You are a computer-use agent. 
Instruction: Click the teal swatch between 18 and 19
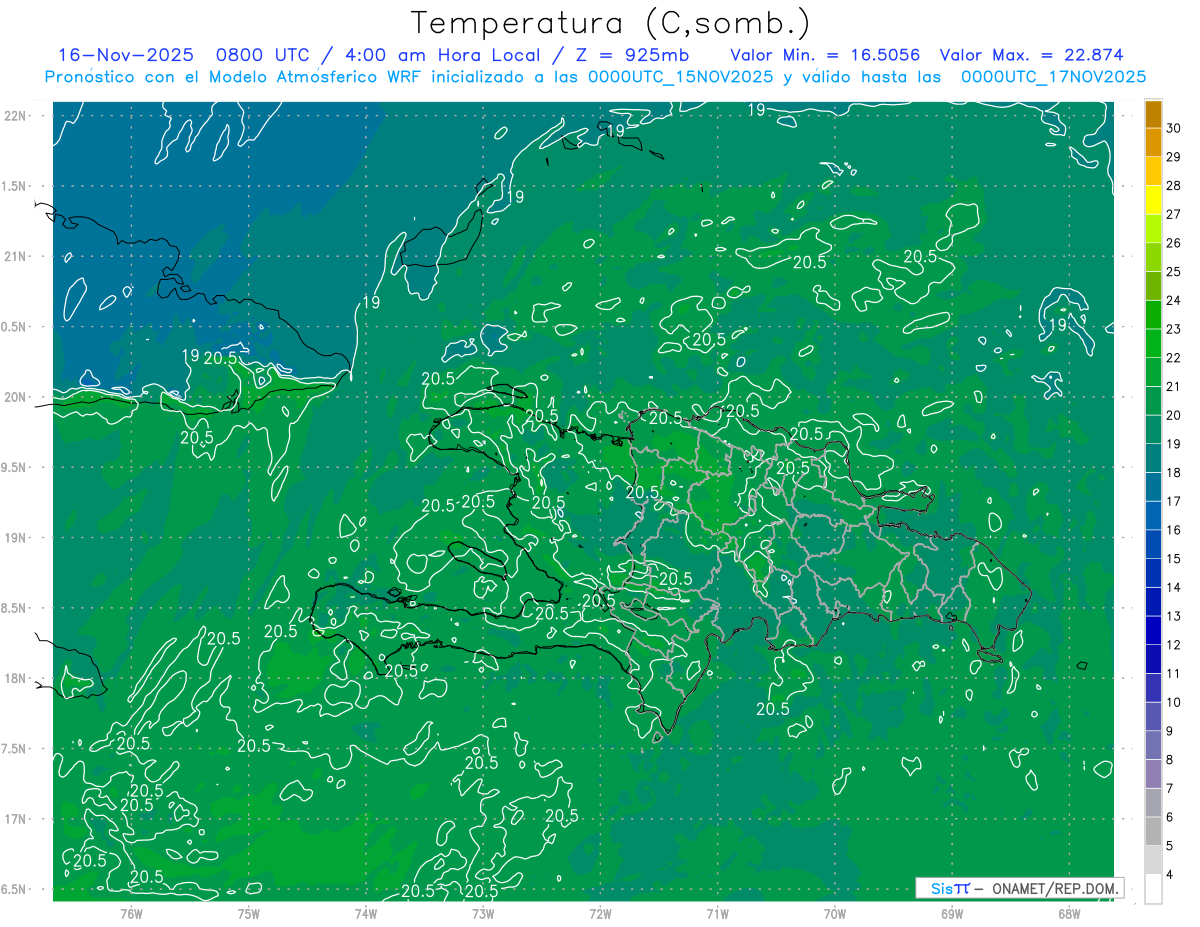[x=1153, y=459]
